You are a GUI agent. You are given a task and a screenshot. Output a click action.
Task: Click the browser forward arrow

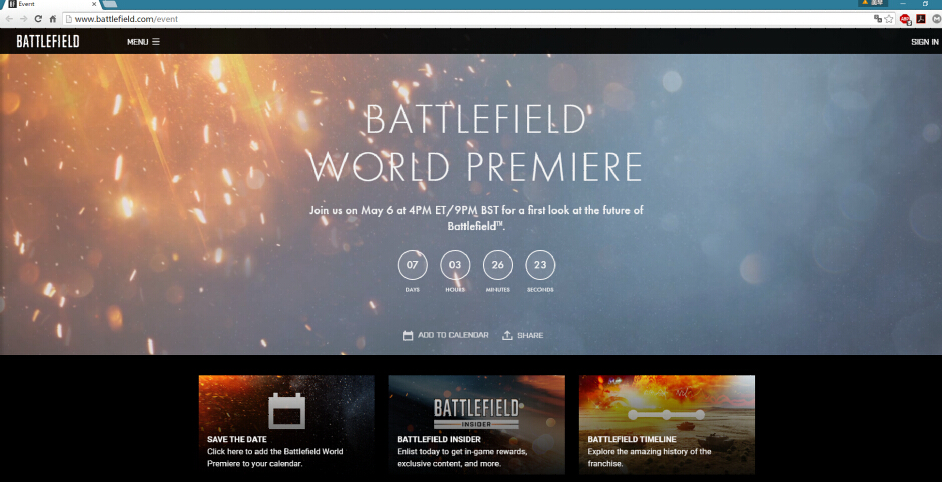(23, 19)
